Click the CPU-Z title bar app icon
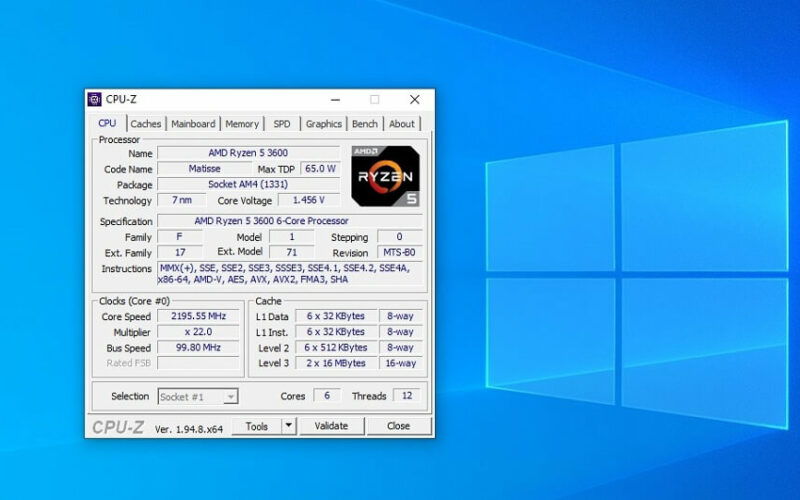 [x=94, y=99]
